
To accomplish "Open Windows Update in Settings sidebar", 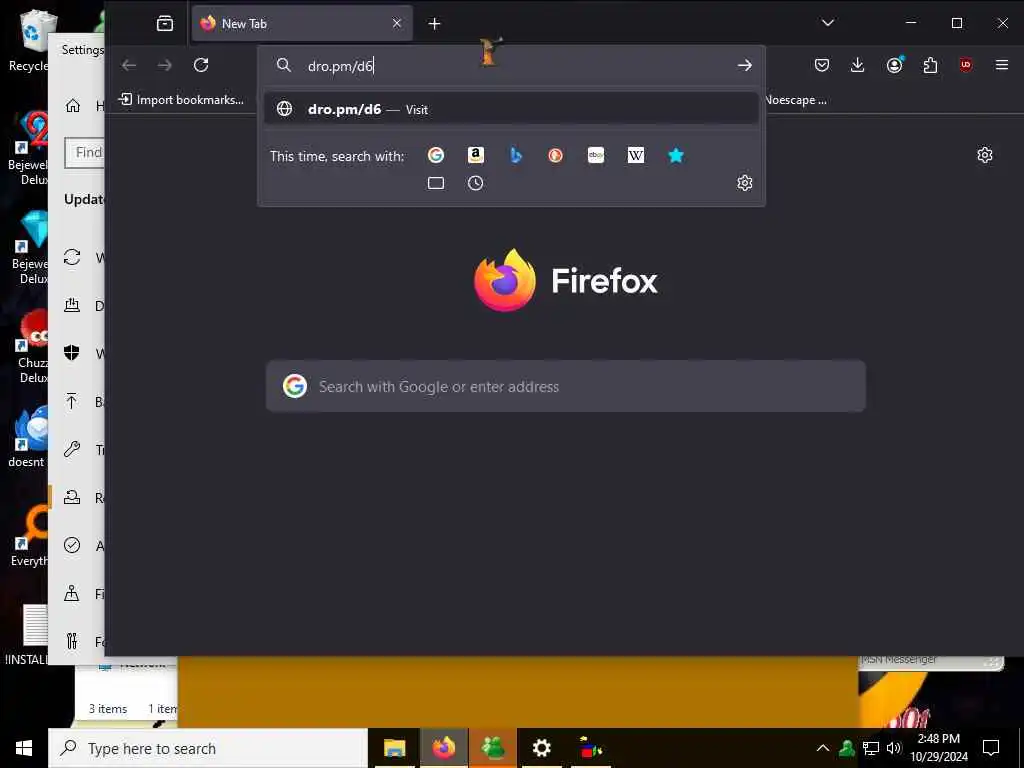I will pyautogui.click(x=72, y=257).
